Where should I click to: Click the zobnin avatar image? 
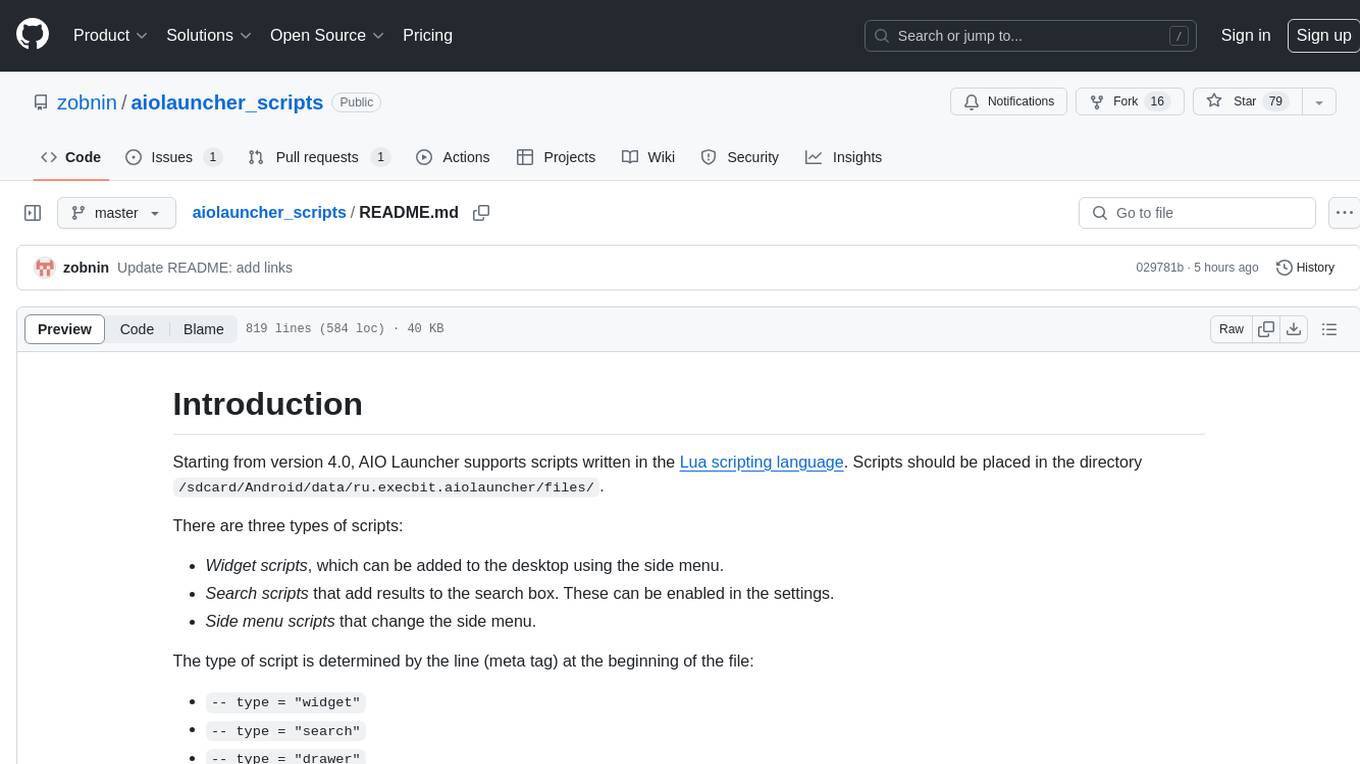(44, 268)
